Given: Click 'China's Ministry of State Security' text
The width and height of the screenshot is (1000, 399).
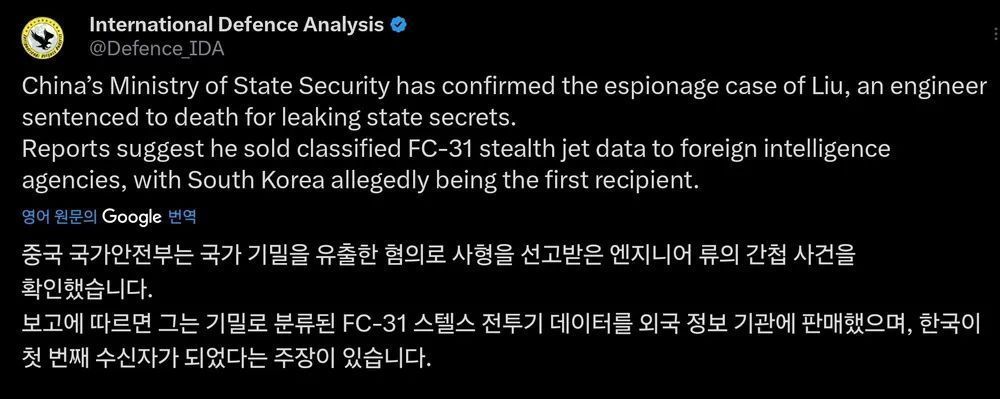Looking at the screenshot, I should (204, 87).
